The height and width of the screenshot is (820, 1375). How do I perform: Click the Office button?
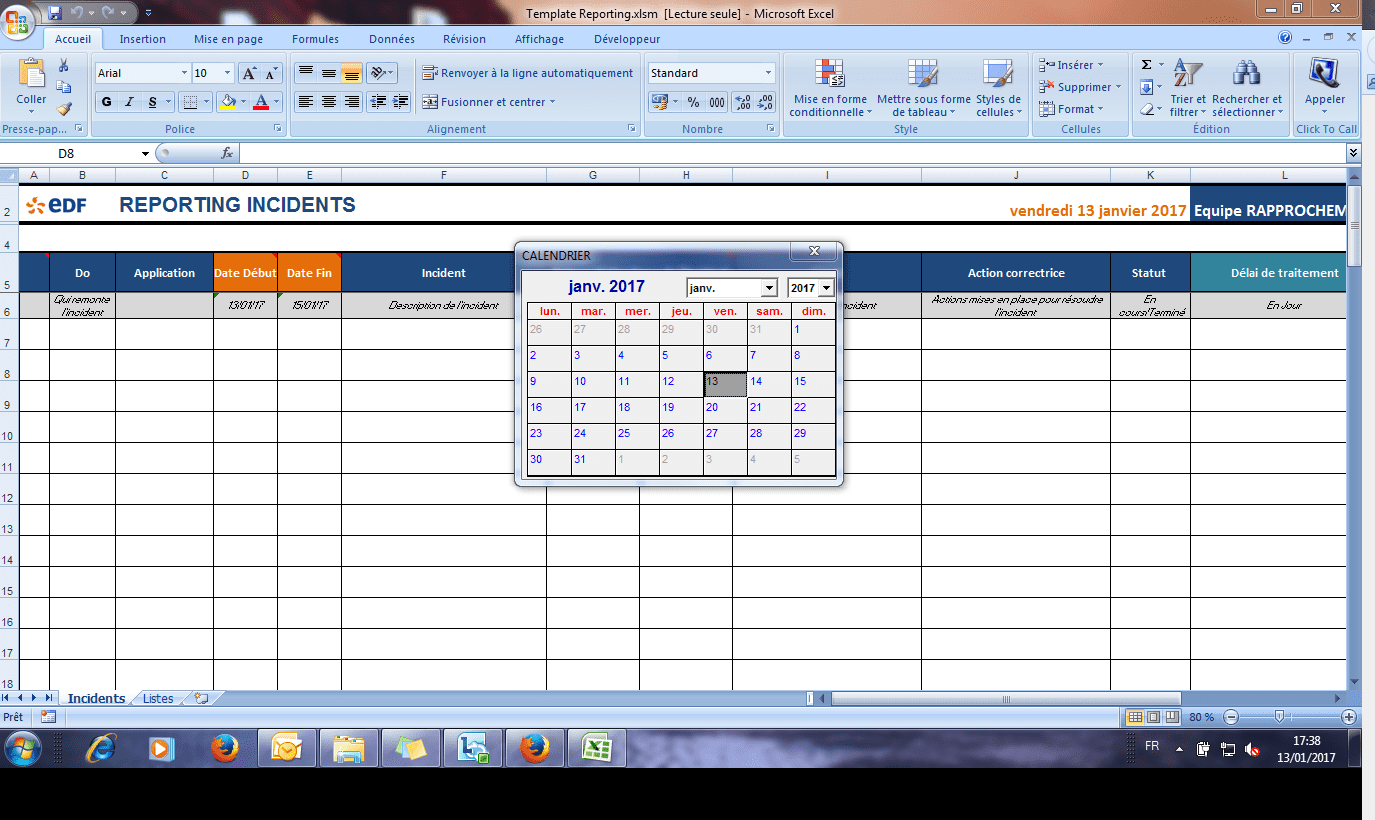click(17, 20)
